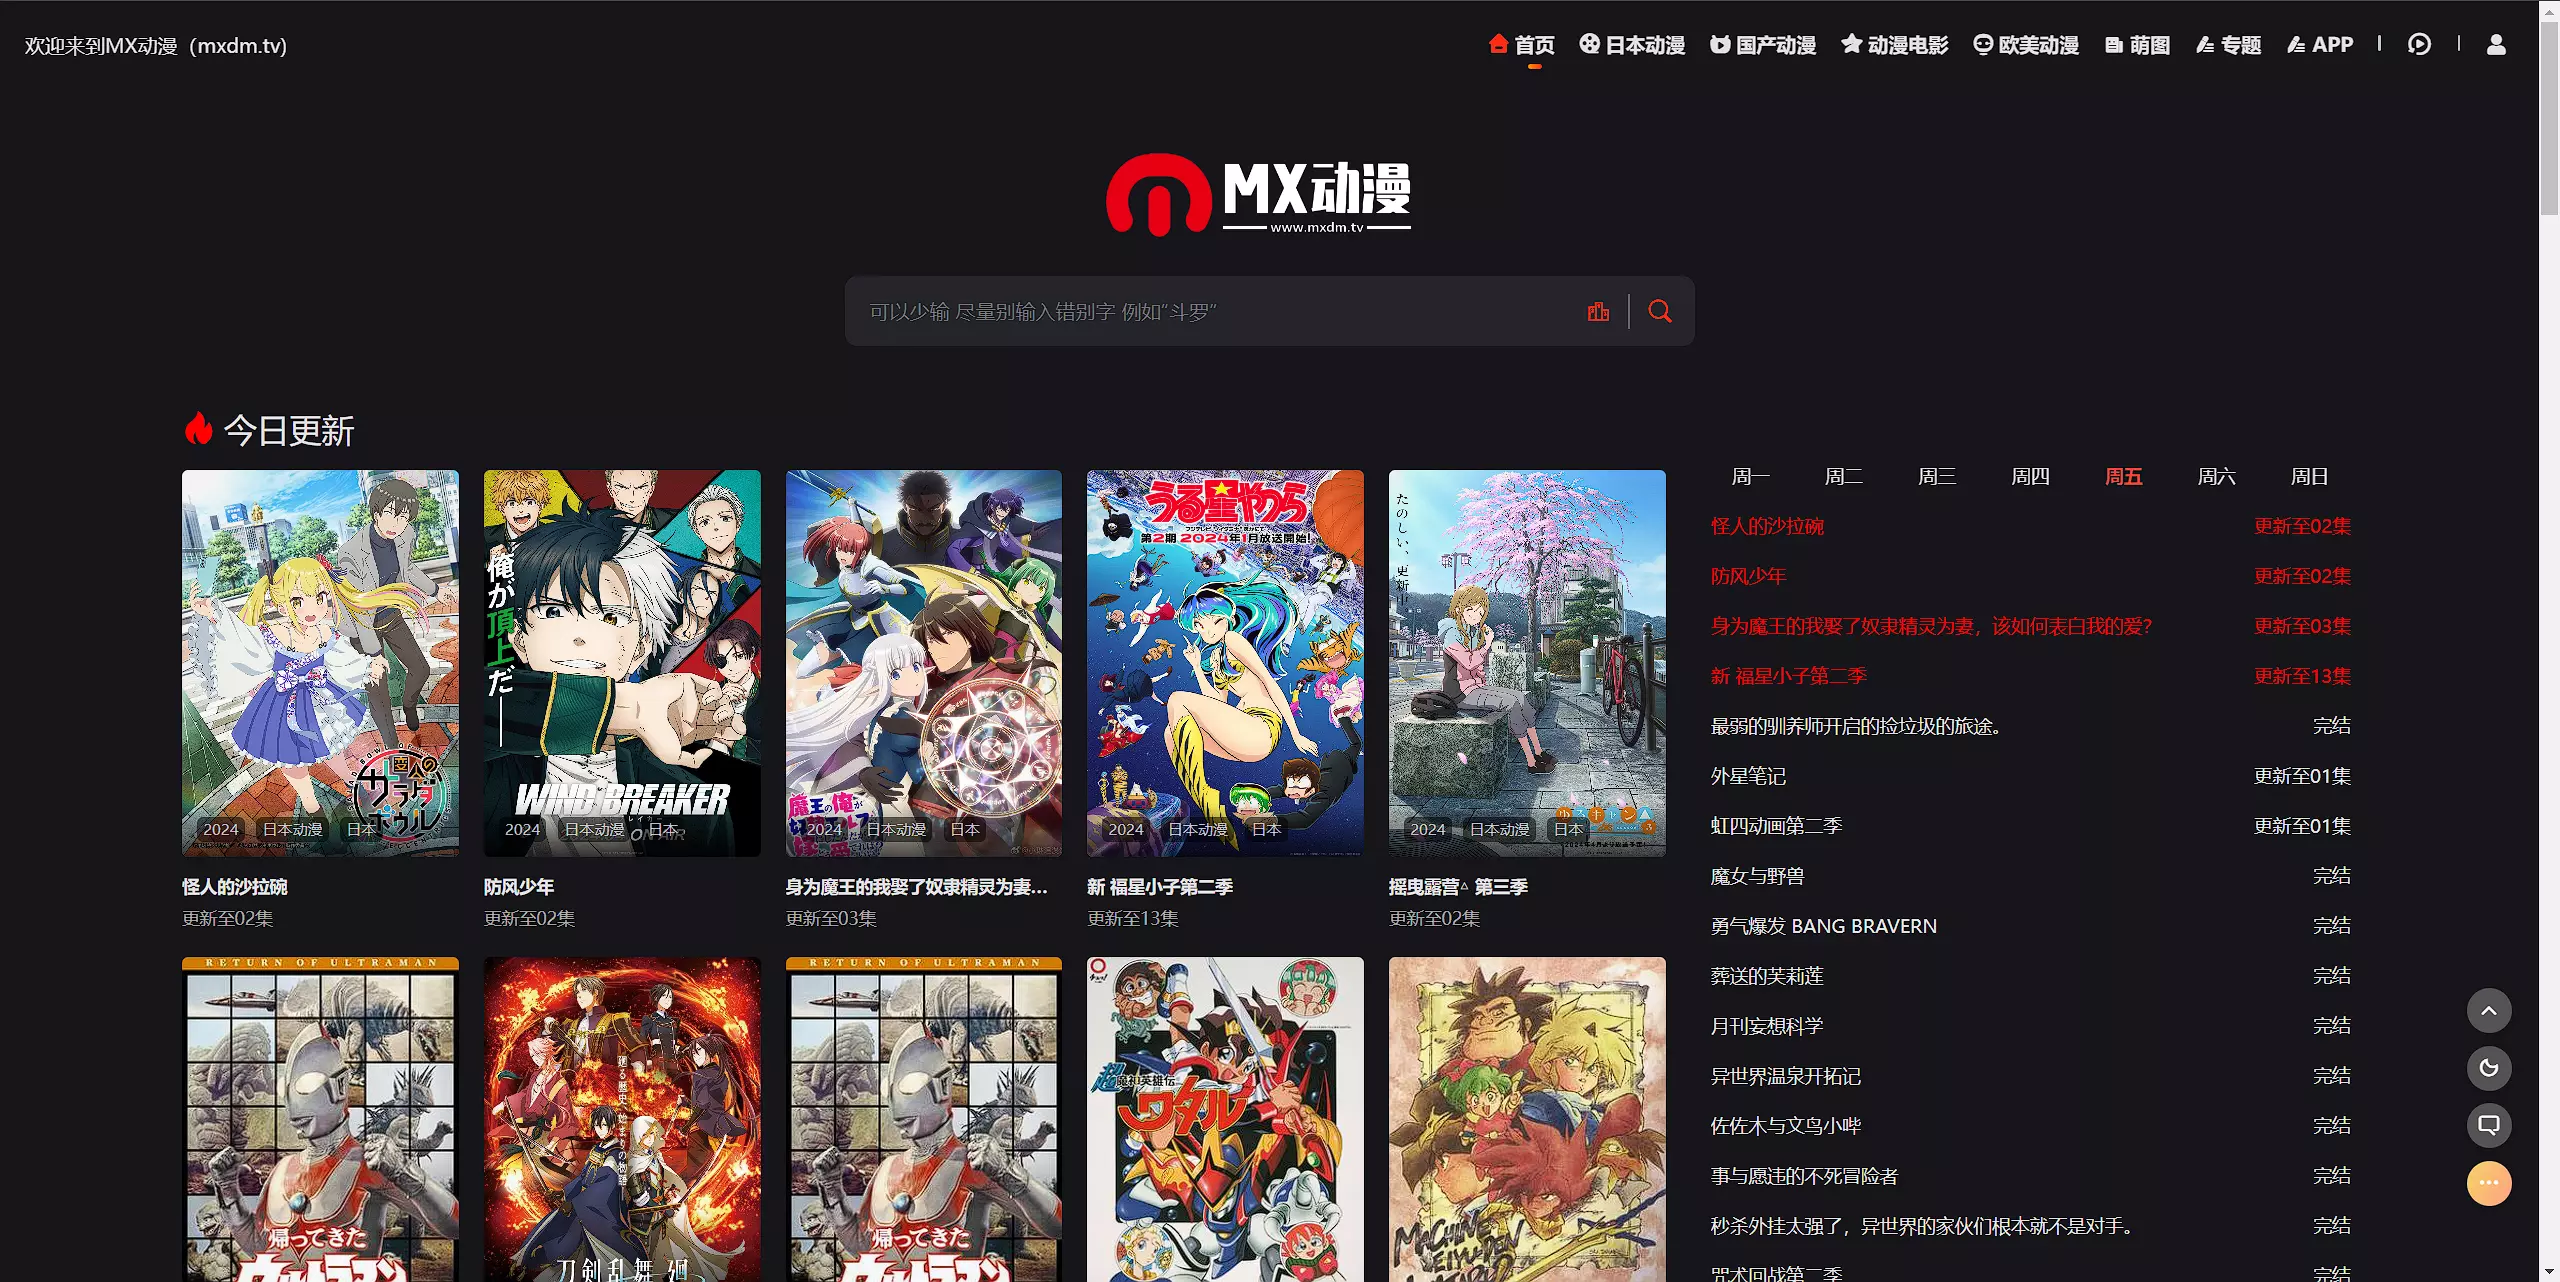The width and height of the screenshot is (2560, 1282).
Task: Open the ranking chart icon in search bar
Action: click(x=1598, y=311)
